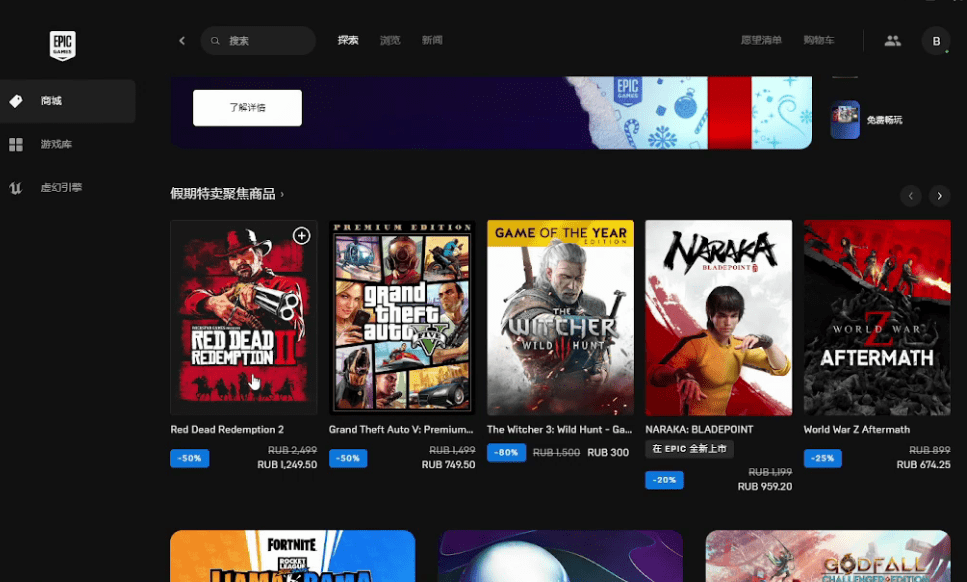Click the Epic Games logo

[x=62, y=46]
